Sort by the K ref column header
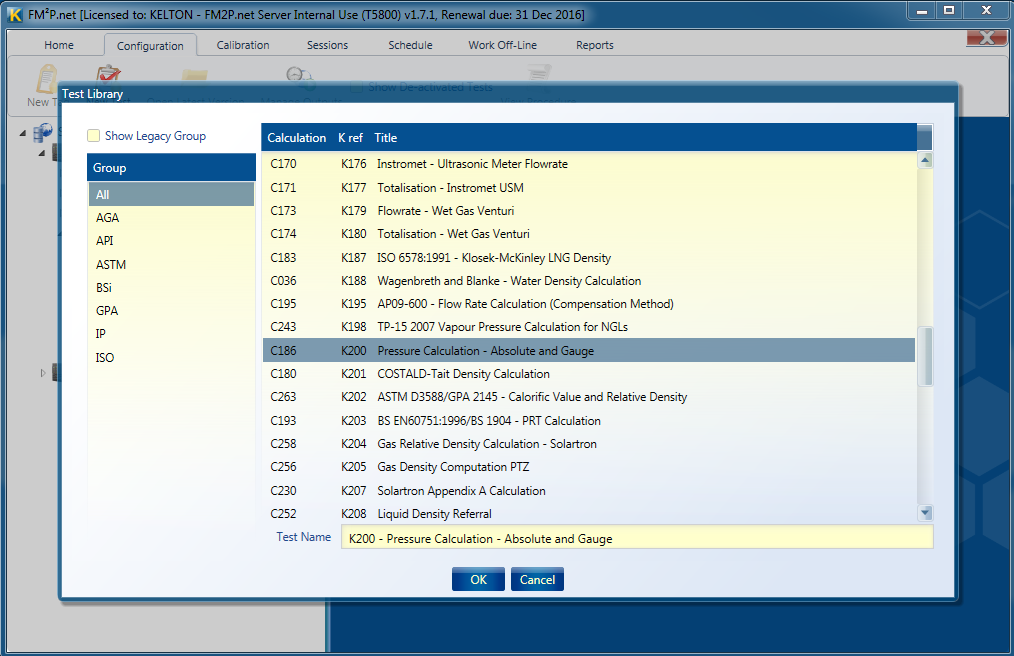This screenshot has height=656, width=1014. (351, 138)
